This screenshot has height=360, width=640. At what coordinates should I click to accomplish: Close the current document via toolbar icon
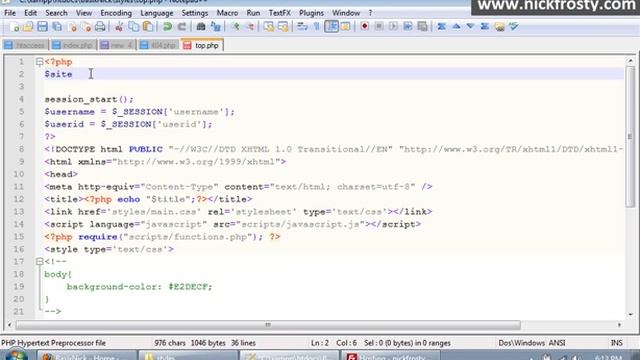click(72, 27)
